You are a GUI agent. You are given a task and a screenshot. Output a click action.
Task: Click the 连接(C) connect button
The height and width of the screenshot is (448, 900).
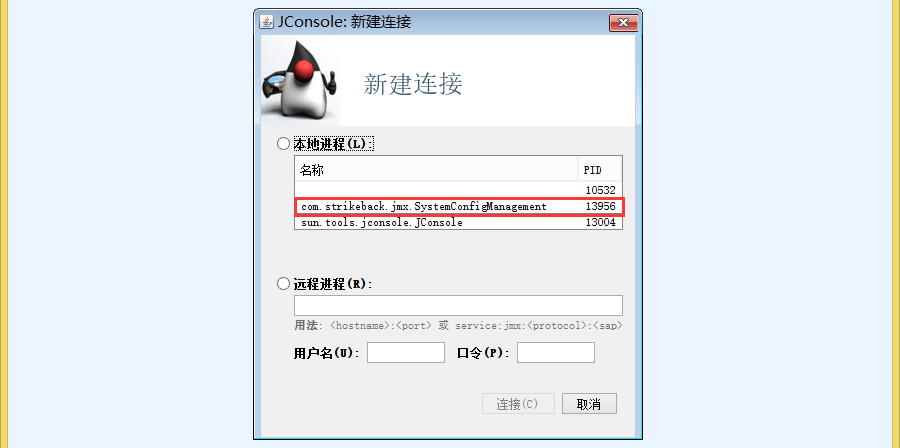pyautogui.click(x=518, y=404)
